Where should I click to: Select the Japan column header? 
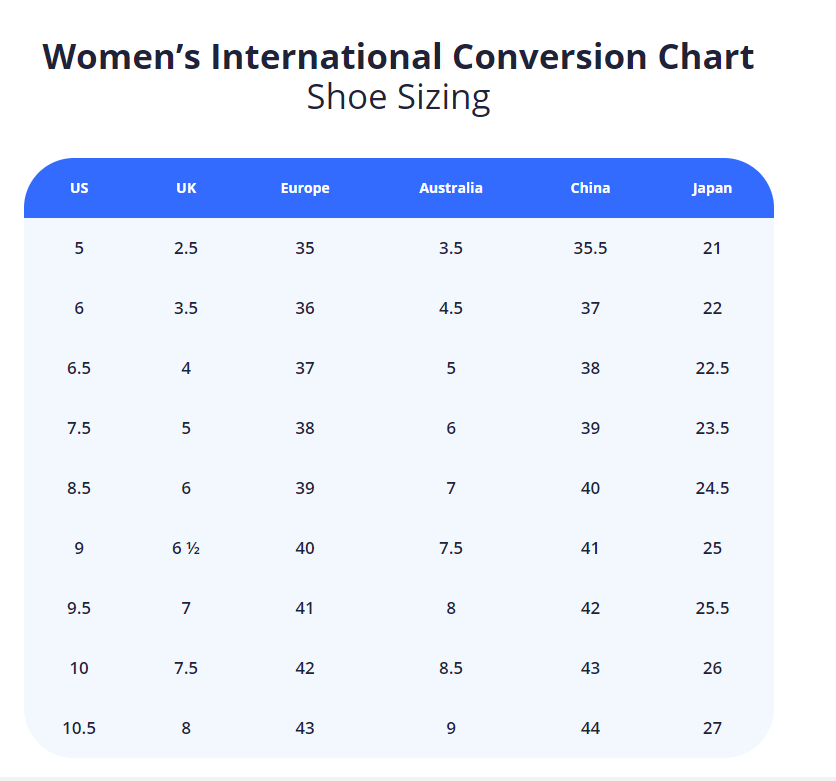(x=712, y=188)
